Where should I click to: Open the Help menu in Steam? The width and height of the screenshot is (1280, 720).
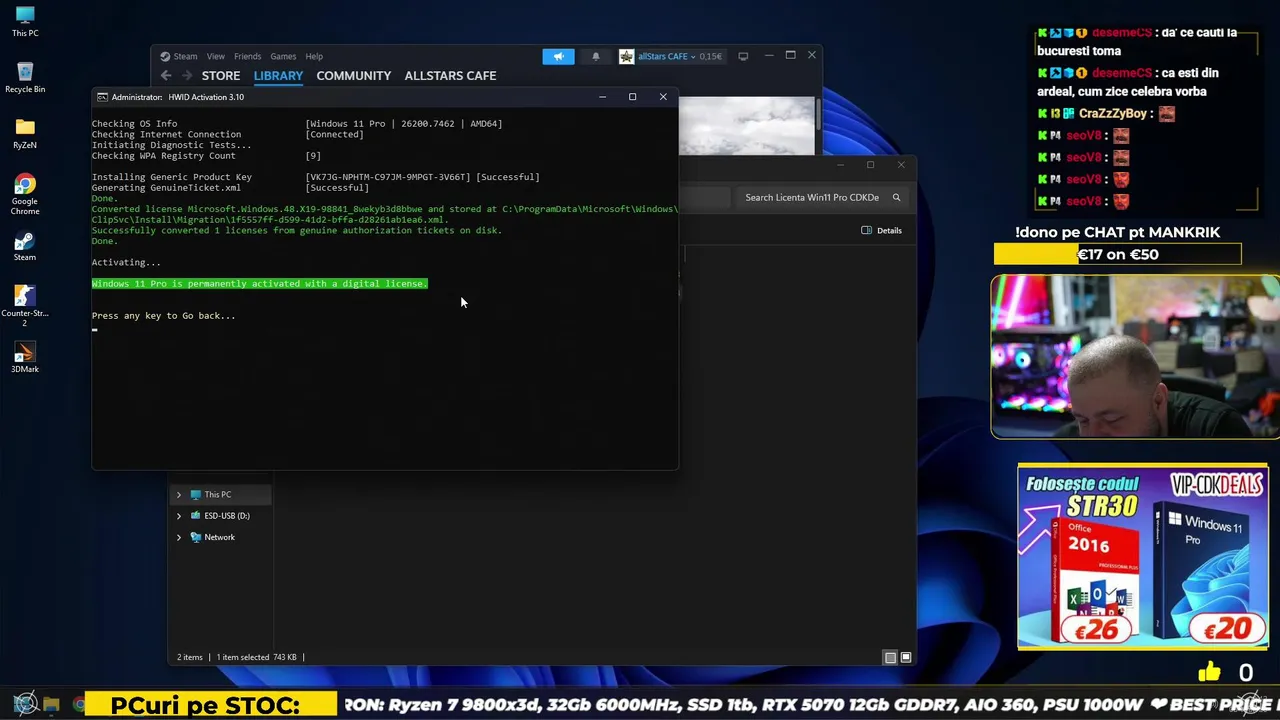314,56
